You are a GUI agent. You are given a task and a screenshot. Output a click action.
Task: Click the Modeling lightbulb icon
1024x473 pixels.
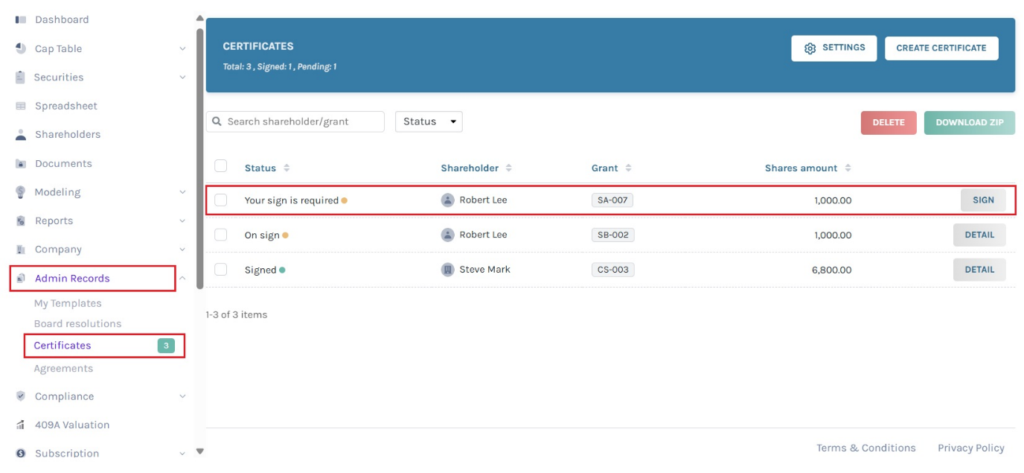point(20,192)
